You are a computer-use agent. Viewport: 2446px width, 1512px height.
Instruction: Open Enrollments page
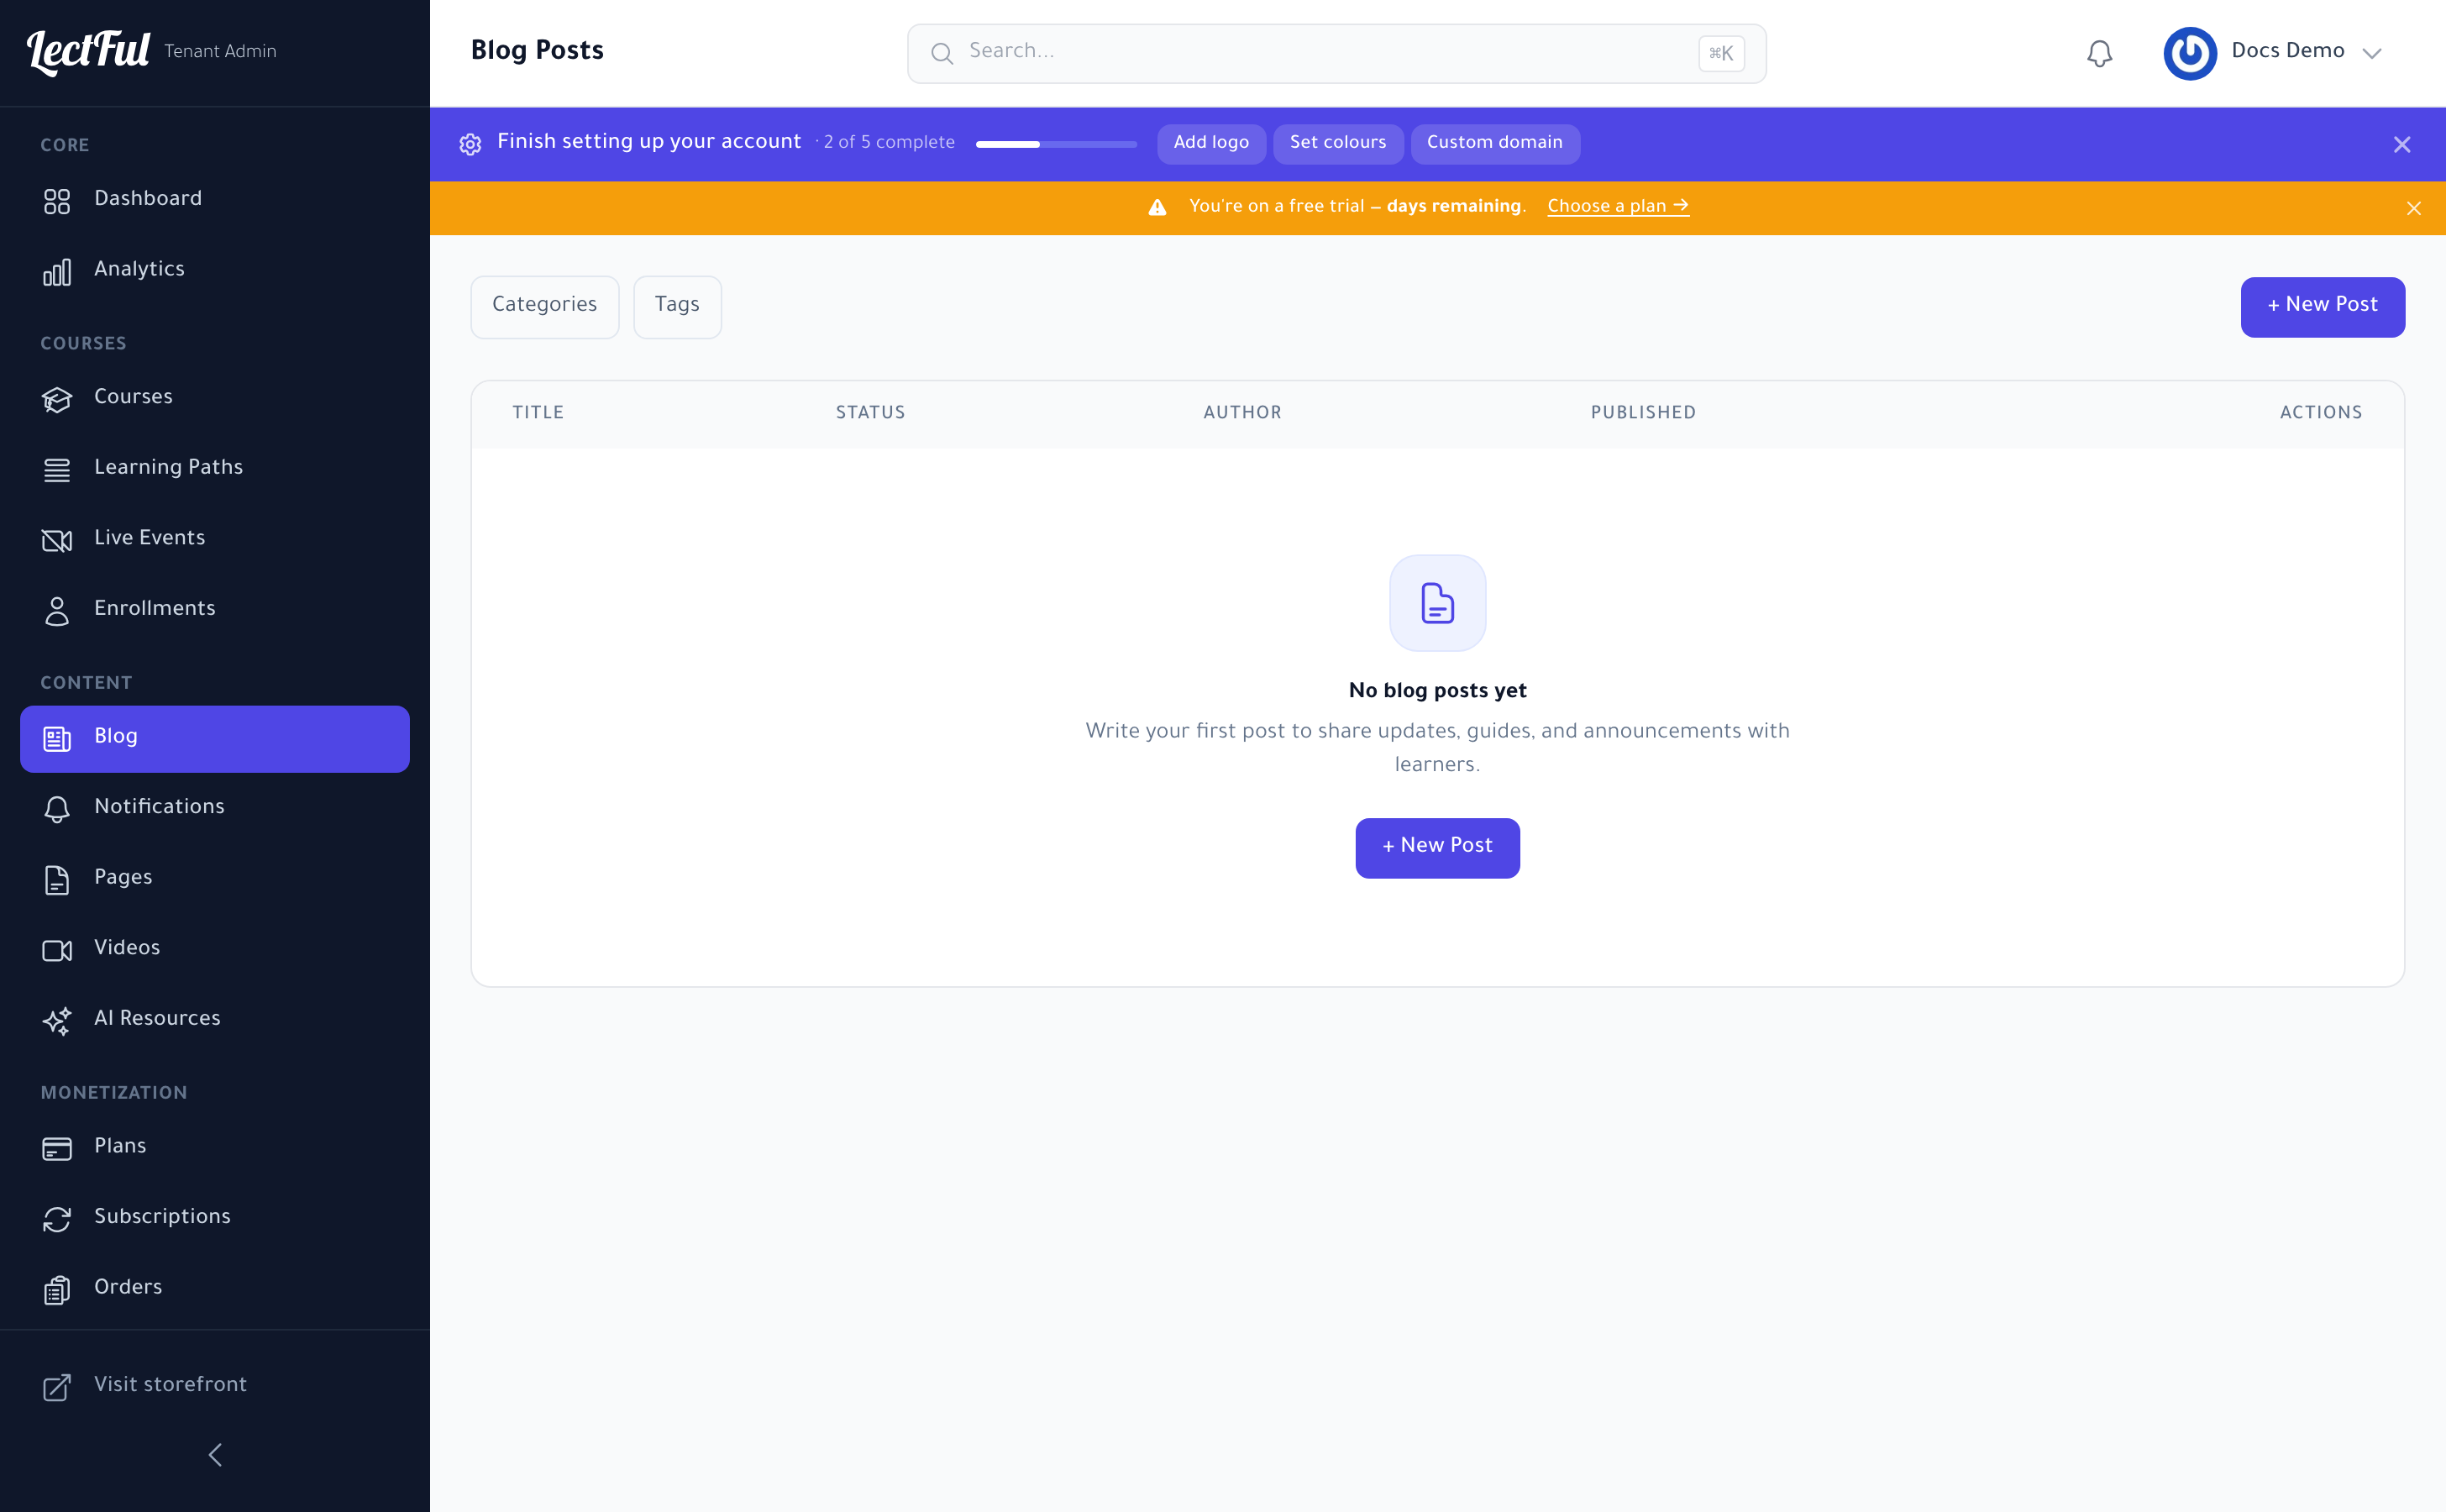pos(215,611)
